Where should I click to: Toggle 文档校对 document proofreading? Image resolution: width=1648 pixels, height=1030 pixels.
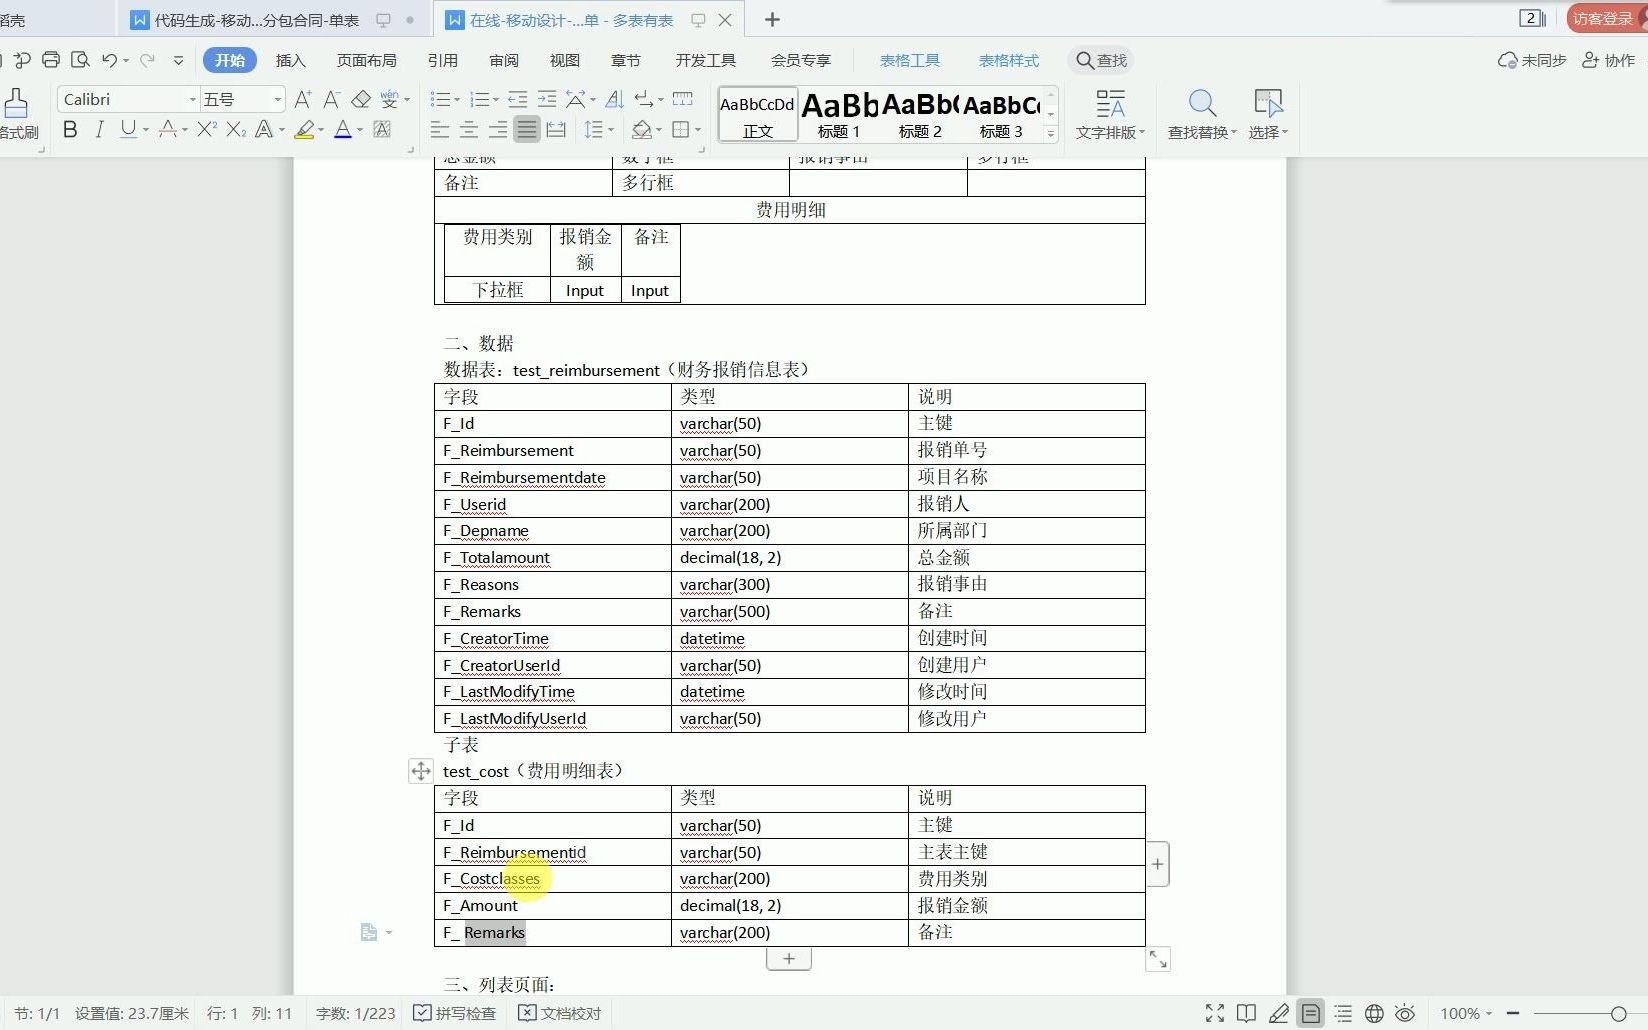560,1013
